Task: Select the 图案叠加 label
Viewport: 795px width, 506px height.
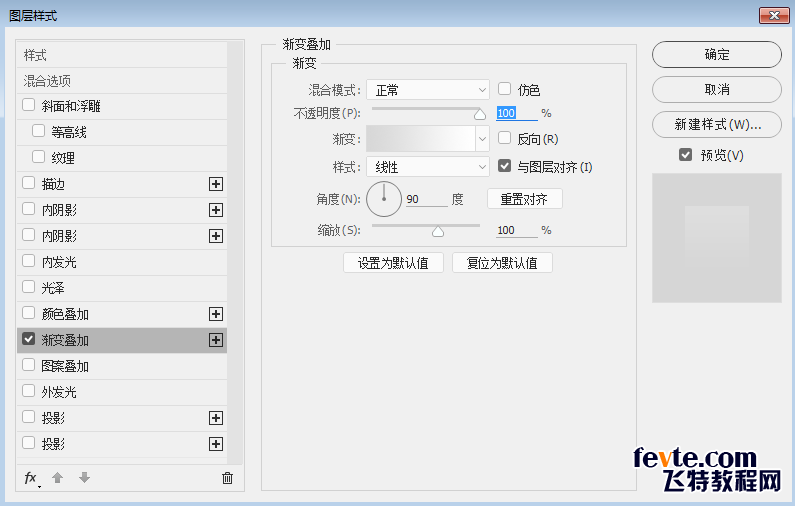Action: (x=65, y=366)
